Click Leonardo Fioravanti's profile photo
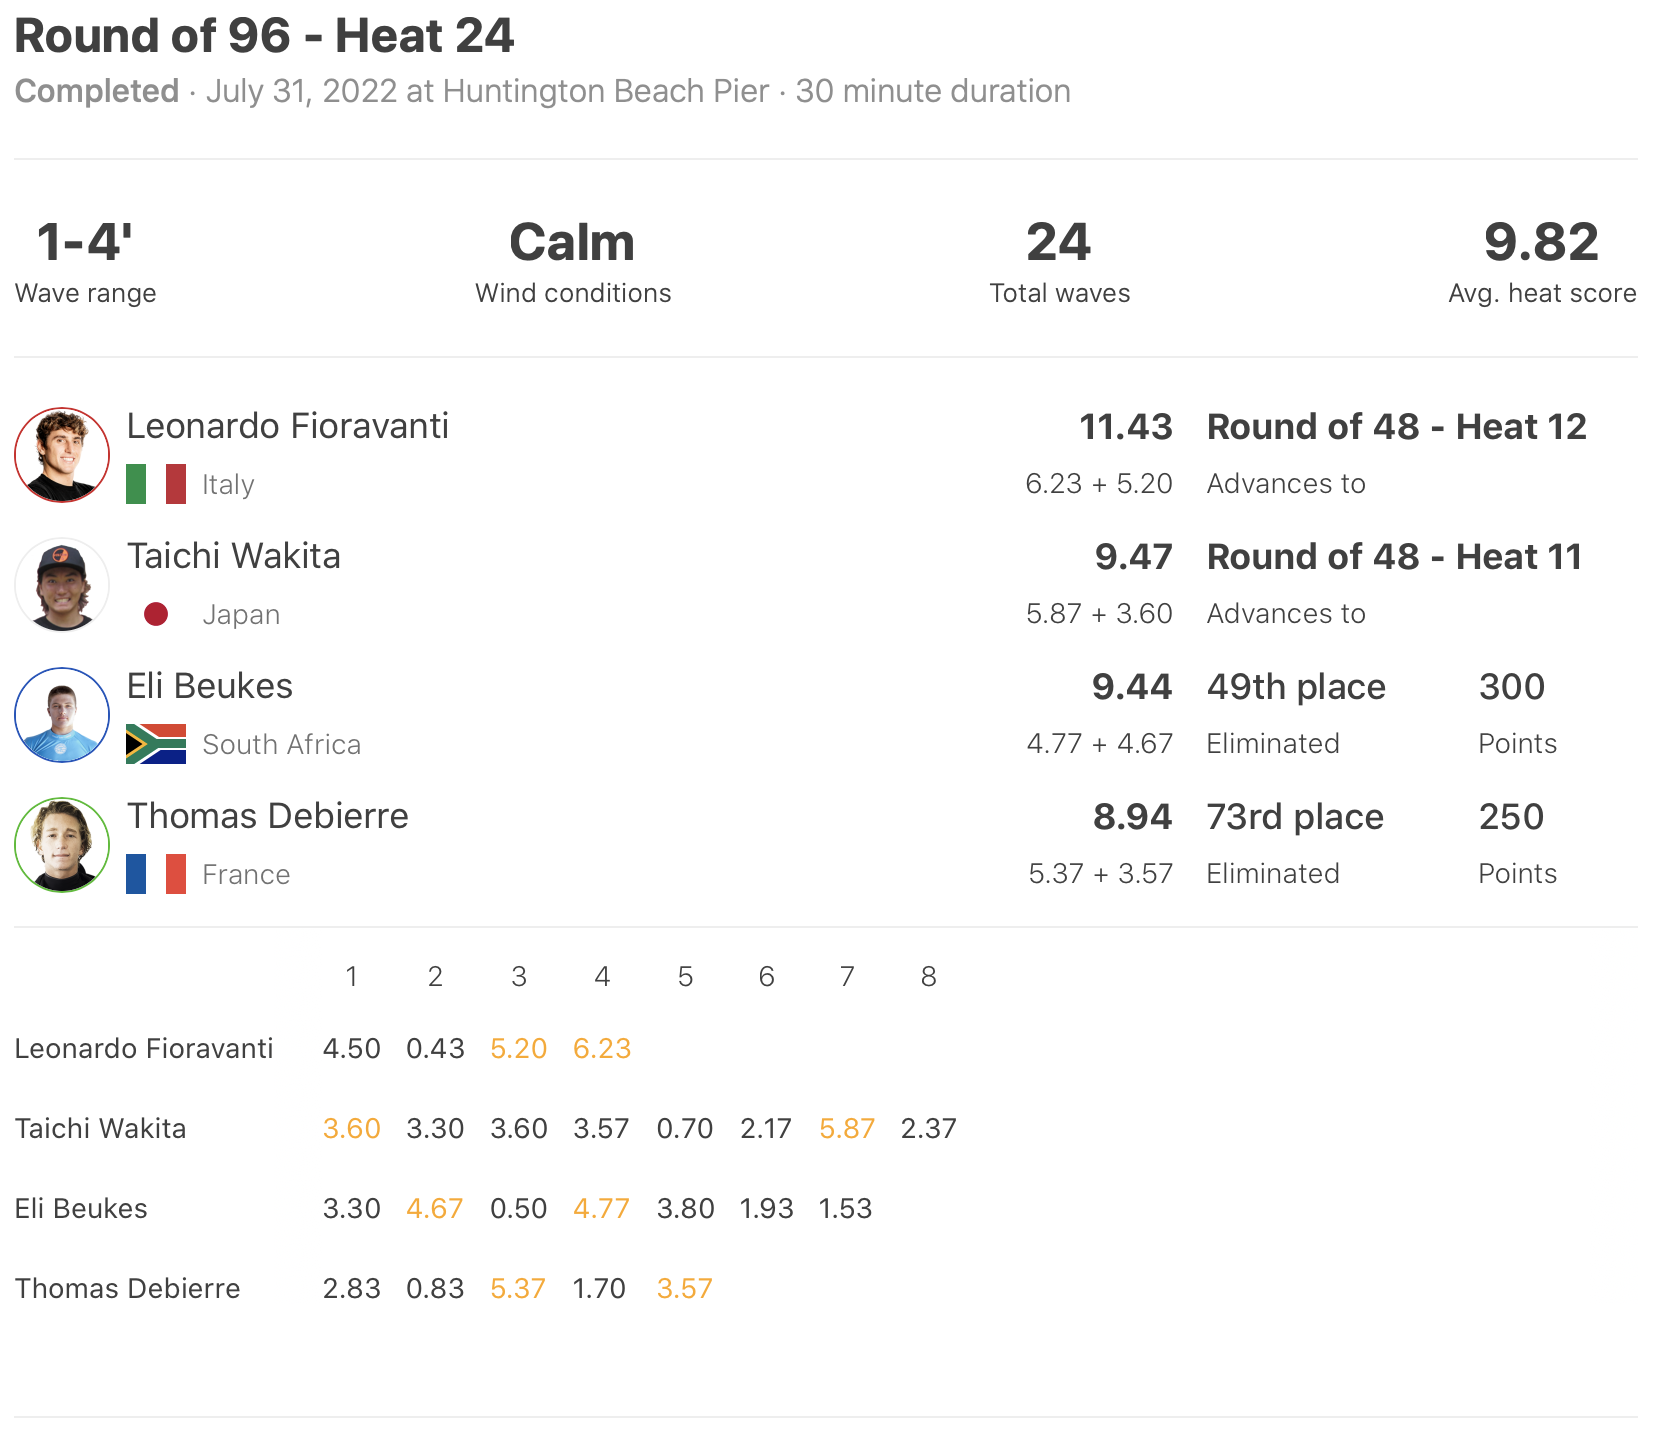The image size is (1656, 1438). point(62,455)
